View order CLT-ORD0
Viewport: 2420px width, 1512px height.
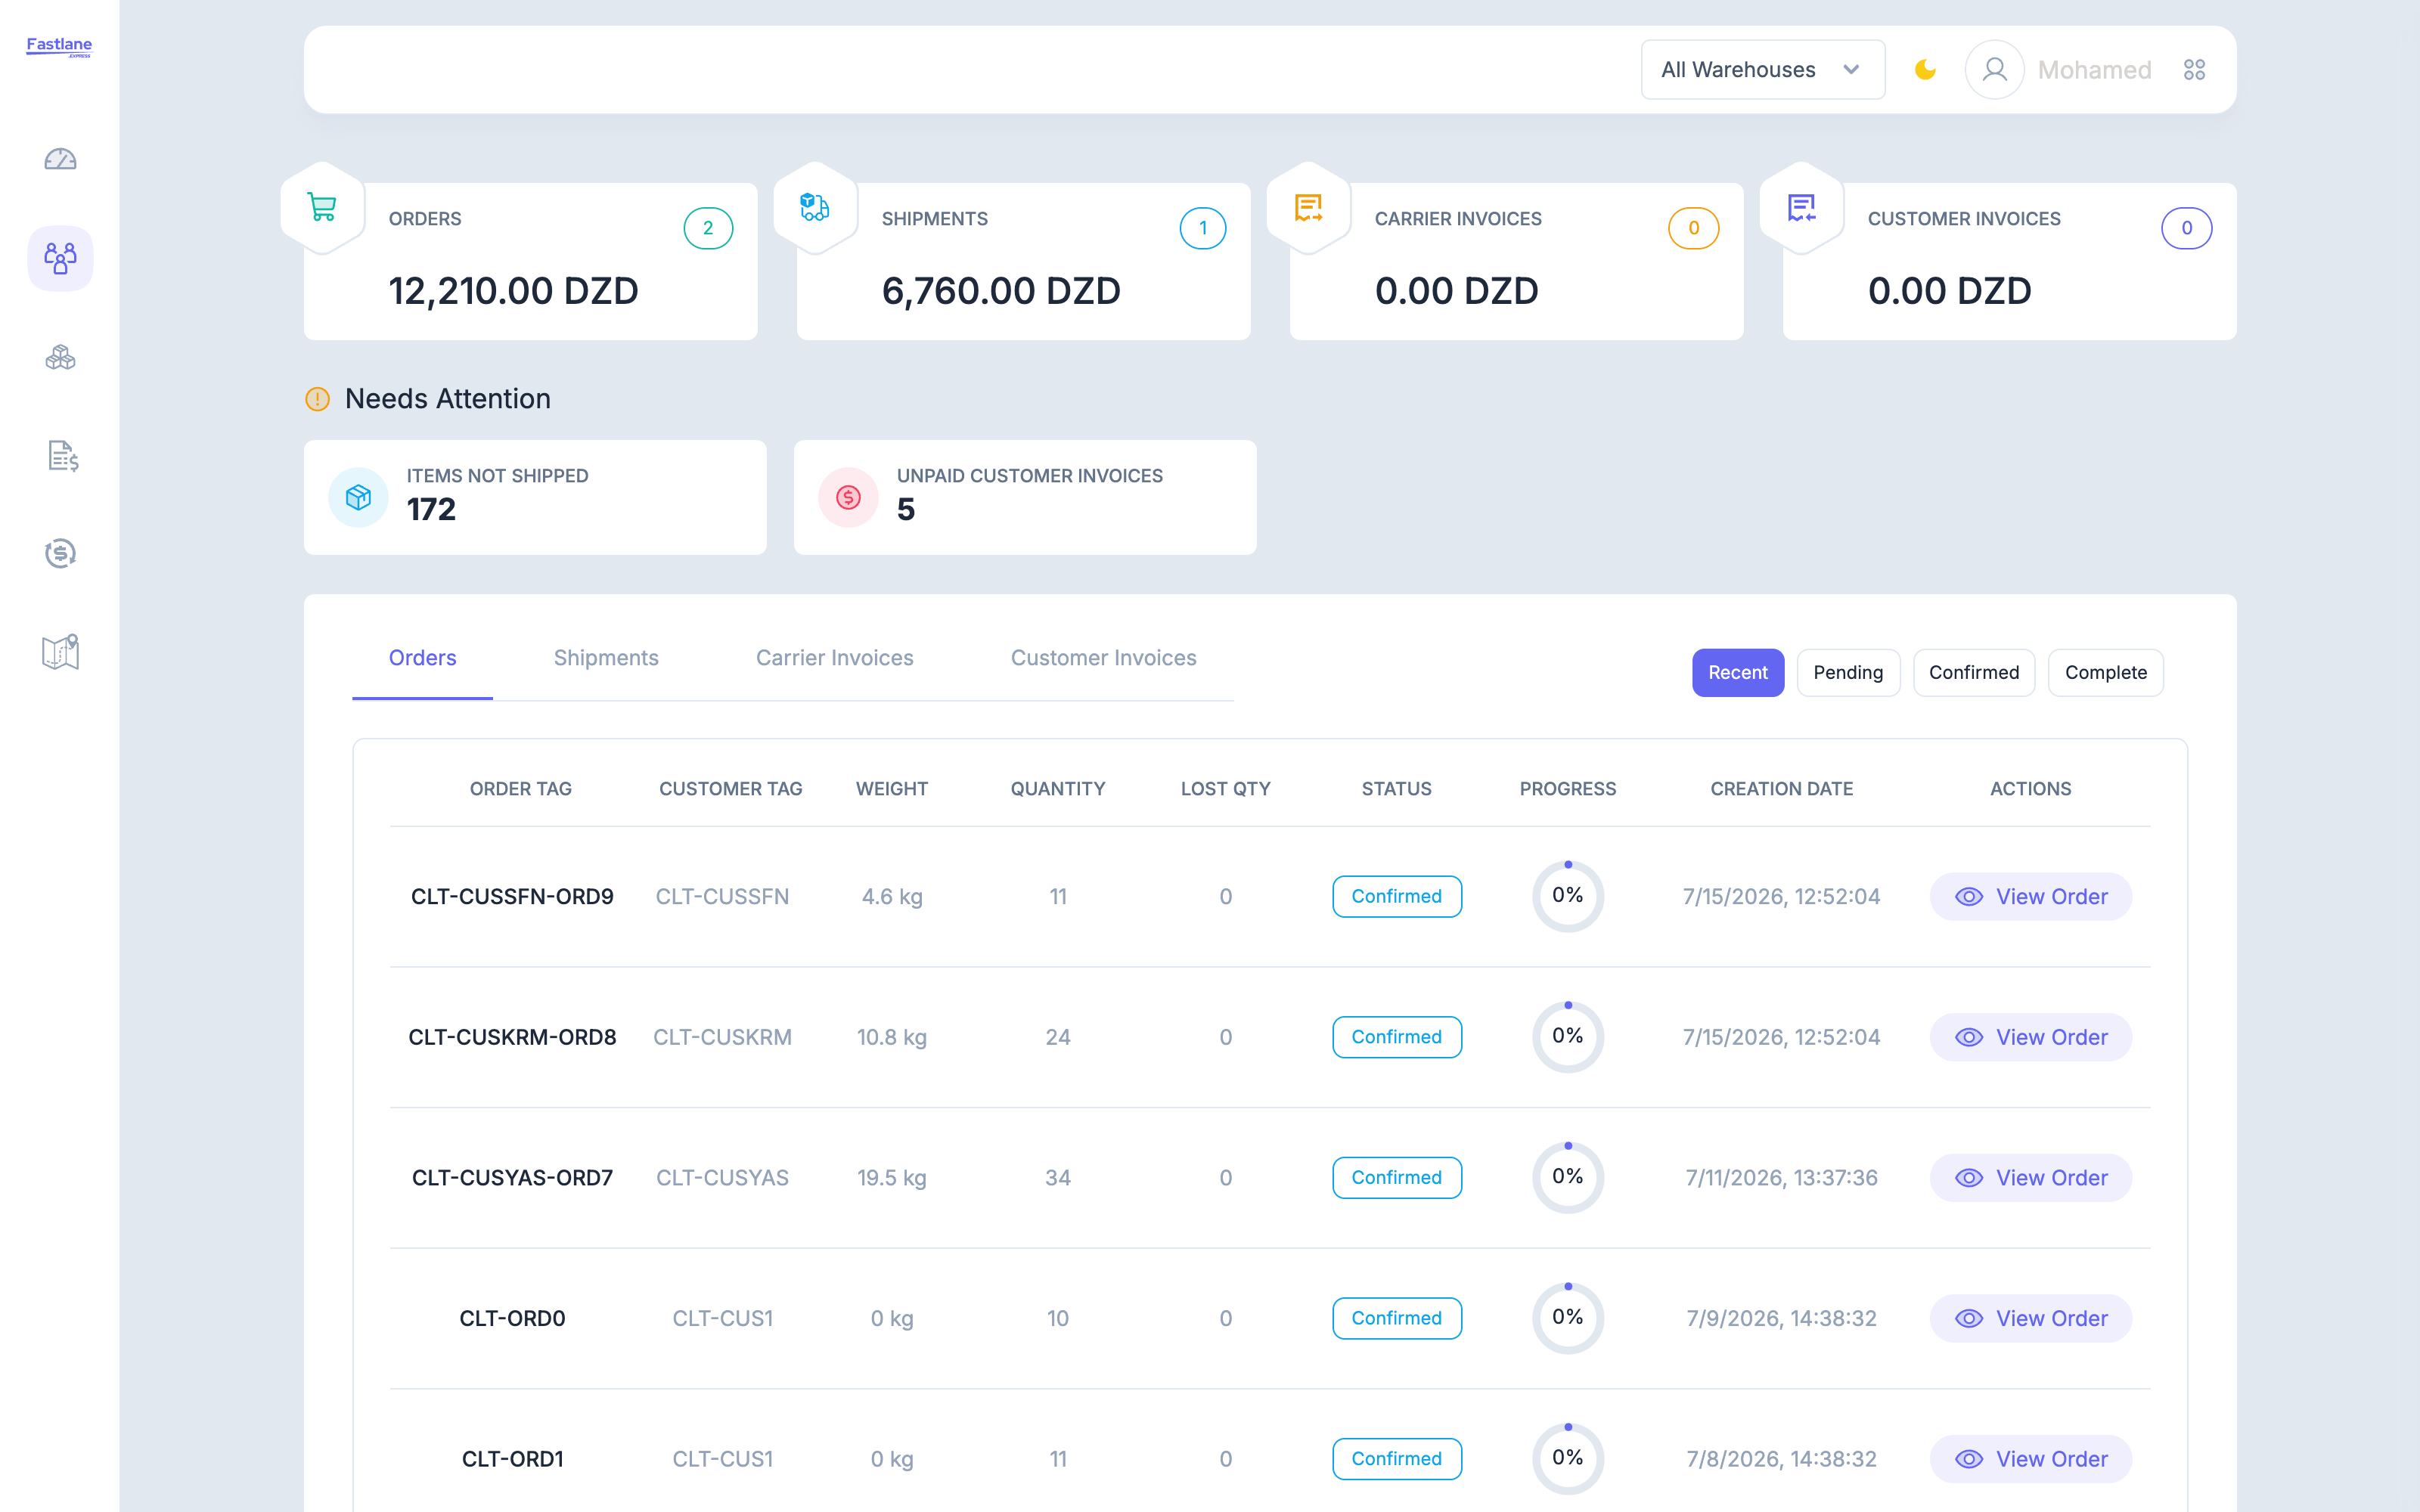click(2031, 1319)
